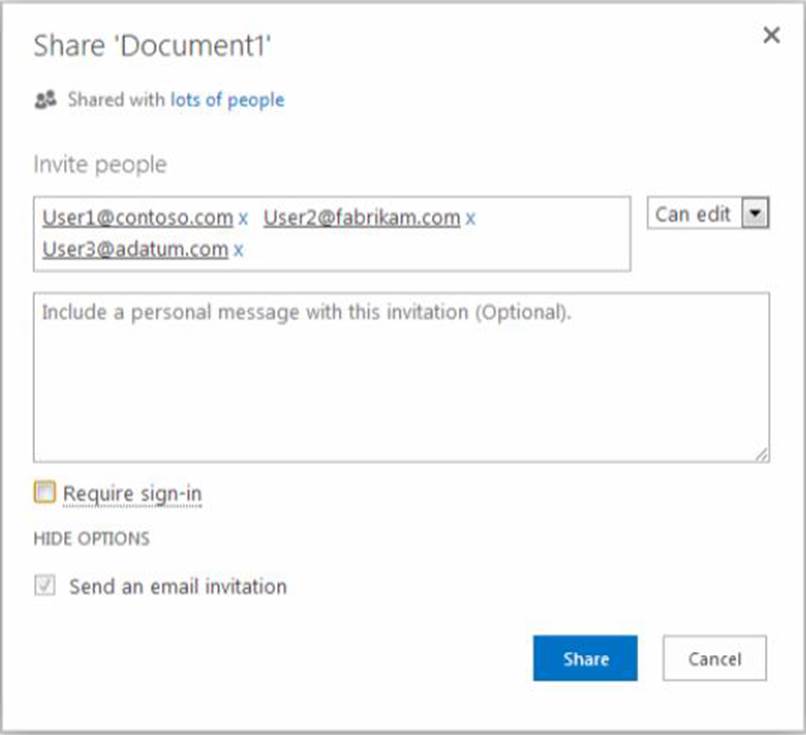Focus the personal message text box
This screenshot has height=735, width=806.
(400, 380)
